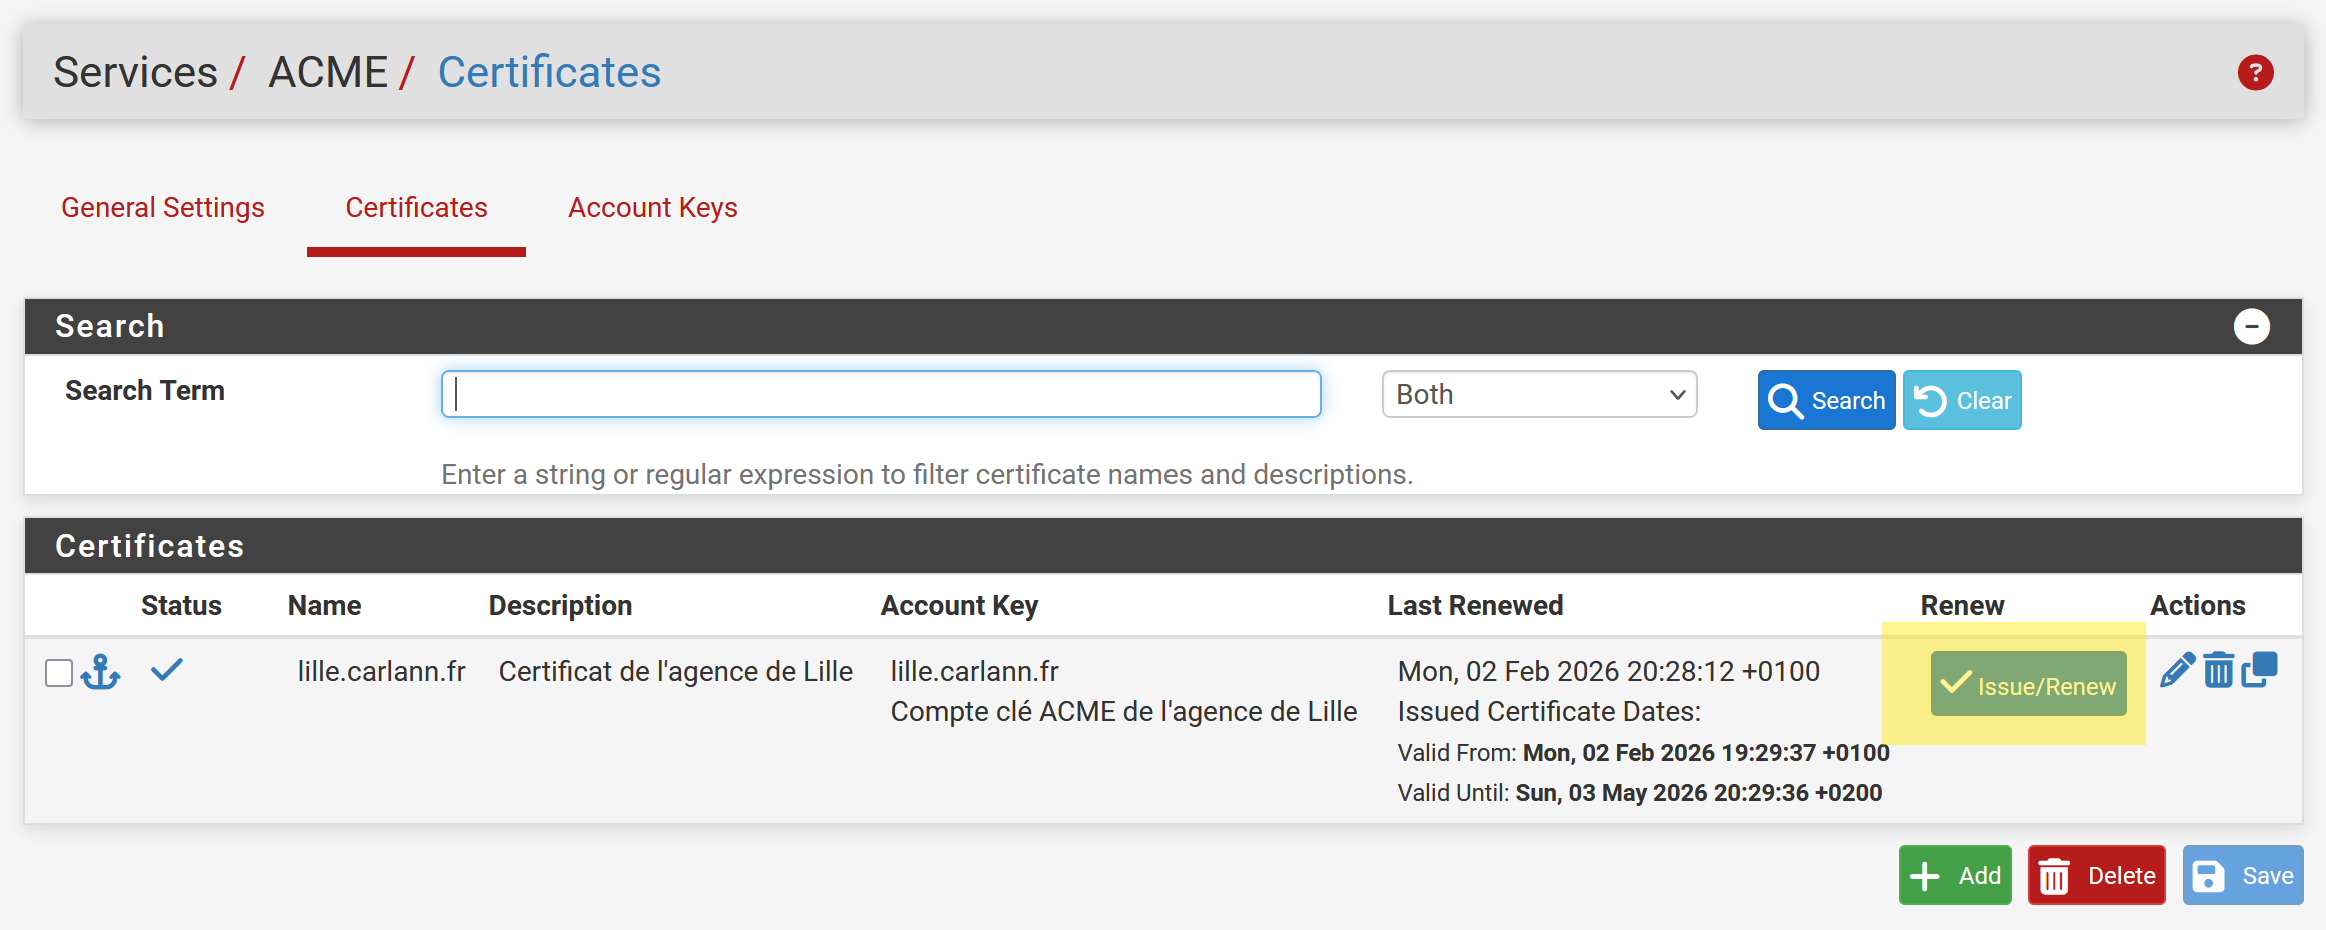This screenshot has width=2326, height=930.
Task: Click last renewed date Mon, 02 Feb 2026 20:28:12
Action: (x=1609, y=671)
